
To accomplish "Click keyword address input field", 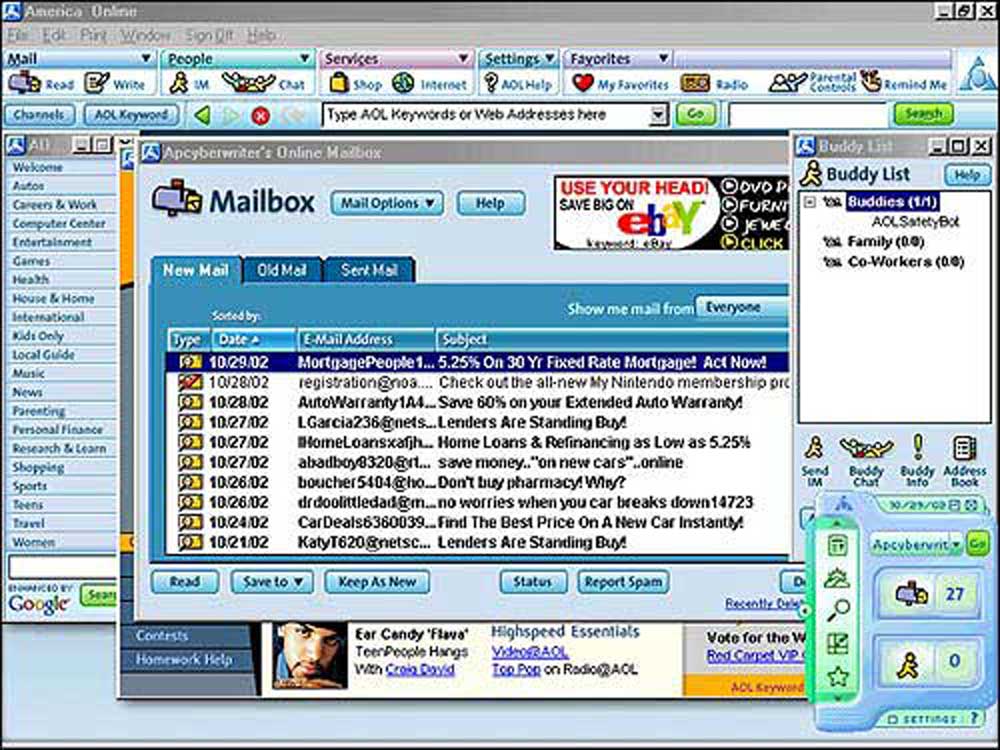I will tap(487, 115).
